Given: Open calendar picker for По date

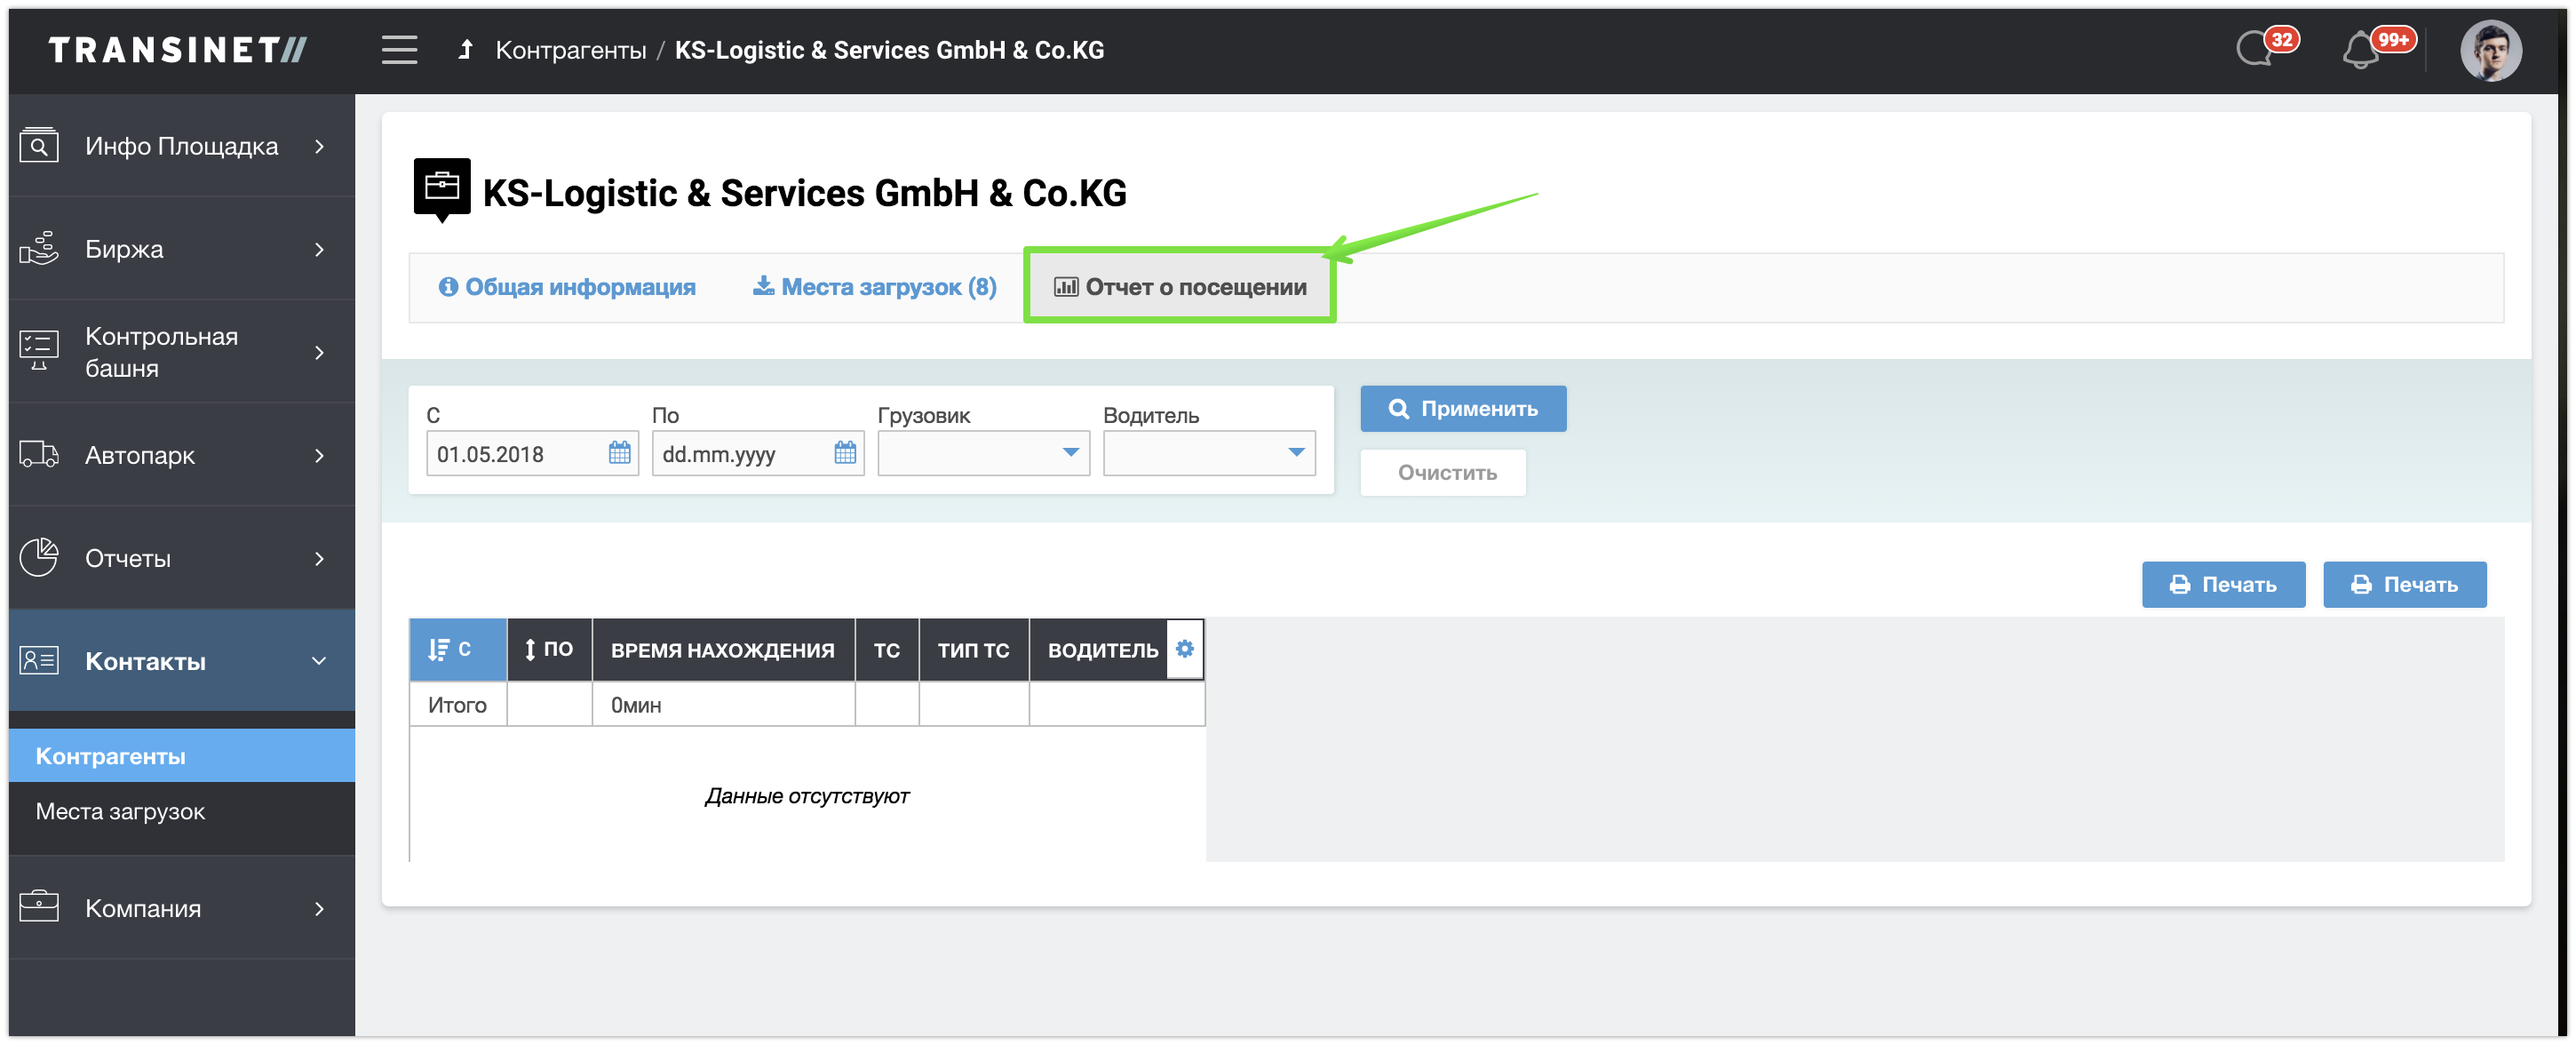Looking at the screenshot, I should click(x=845, y=453).
